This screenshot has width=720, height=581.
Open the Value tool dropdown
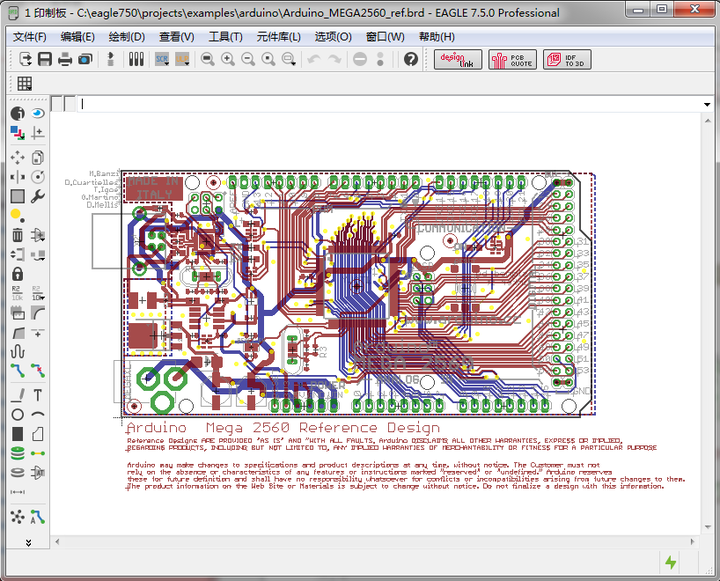pyautogui.click(x=38, y=293)
